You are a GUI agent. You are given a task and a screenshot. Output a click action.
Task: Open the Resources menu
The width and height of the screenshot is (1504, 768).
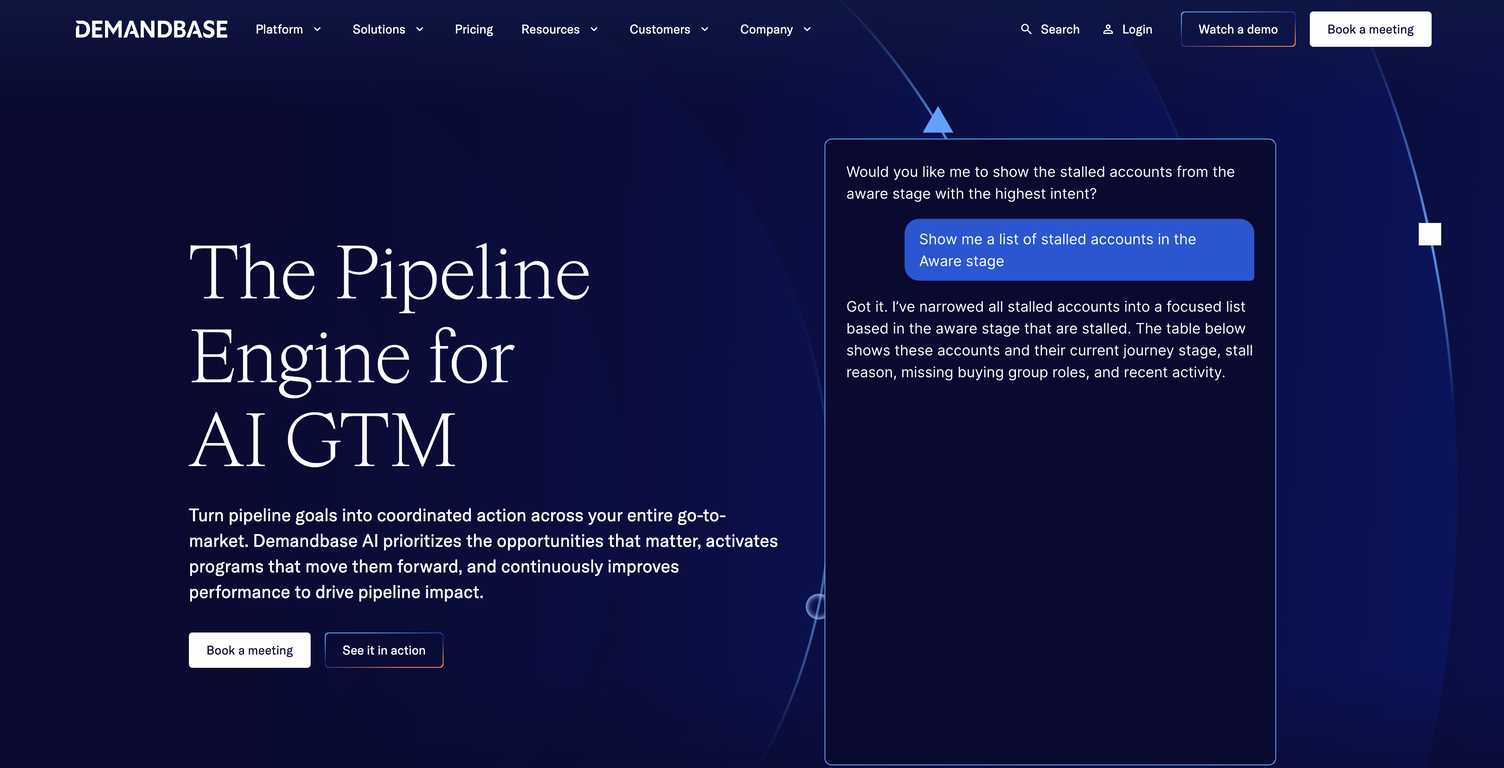[550, 29]
